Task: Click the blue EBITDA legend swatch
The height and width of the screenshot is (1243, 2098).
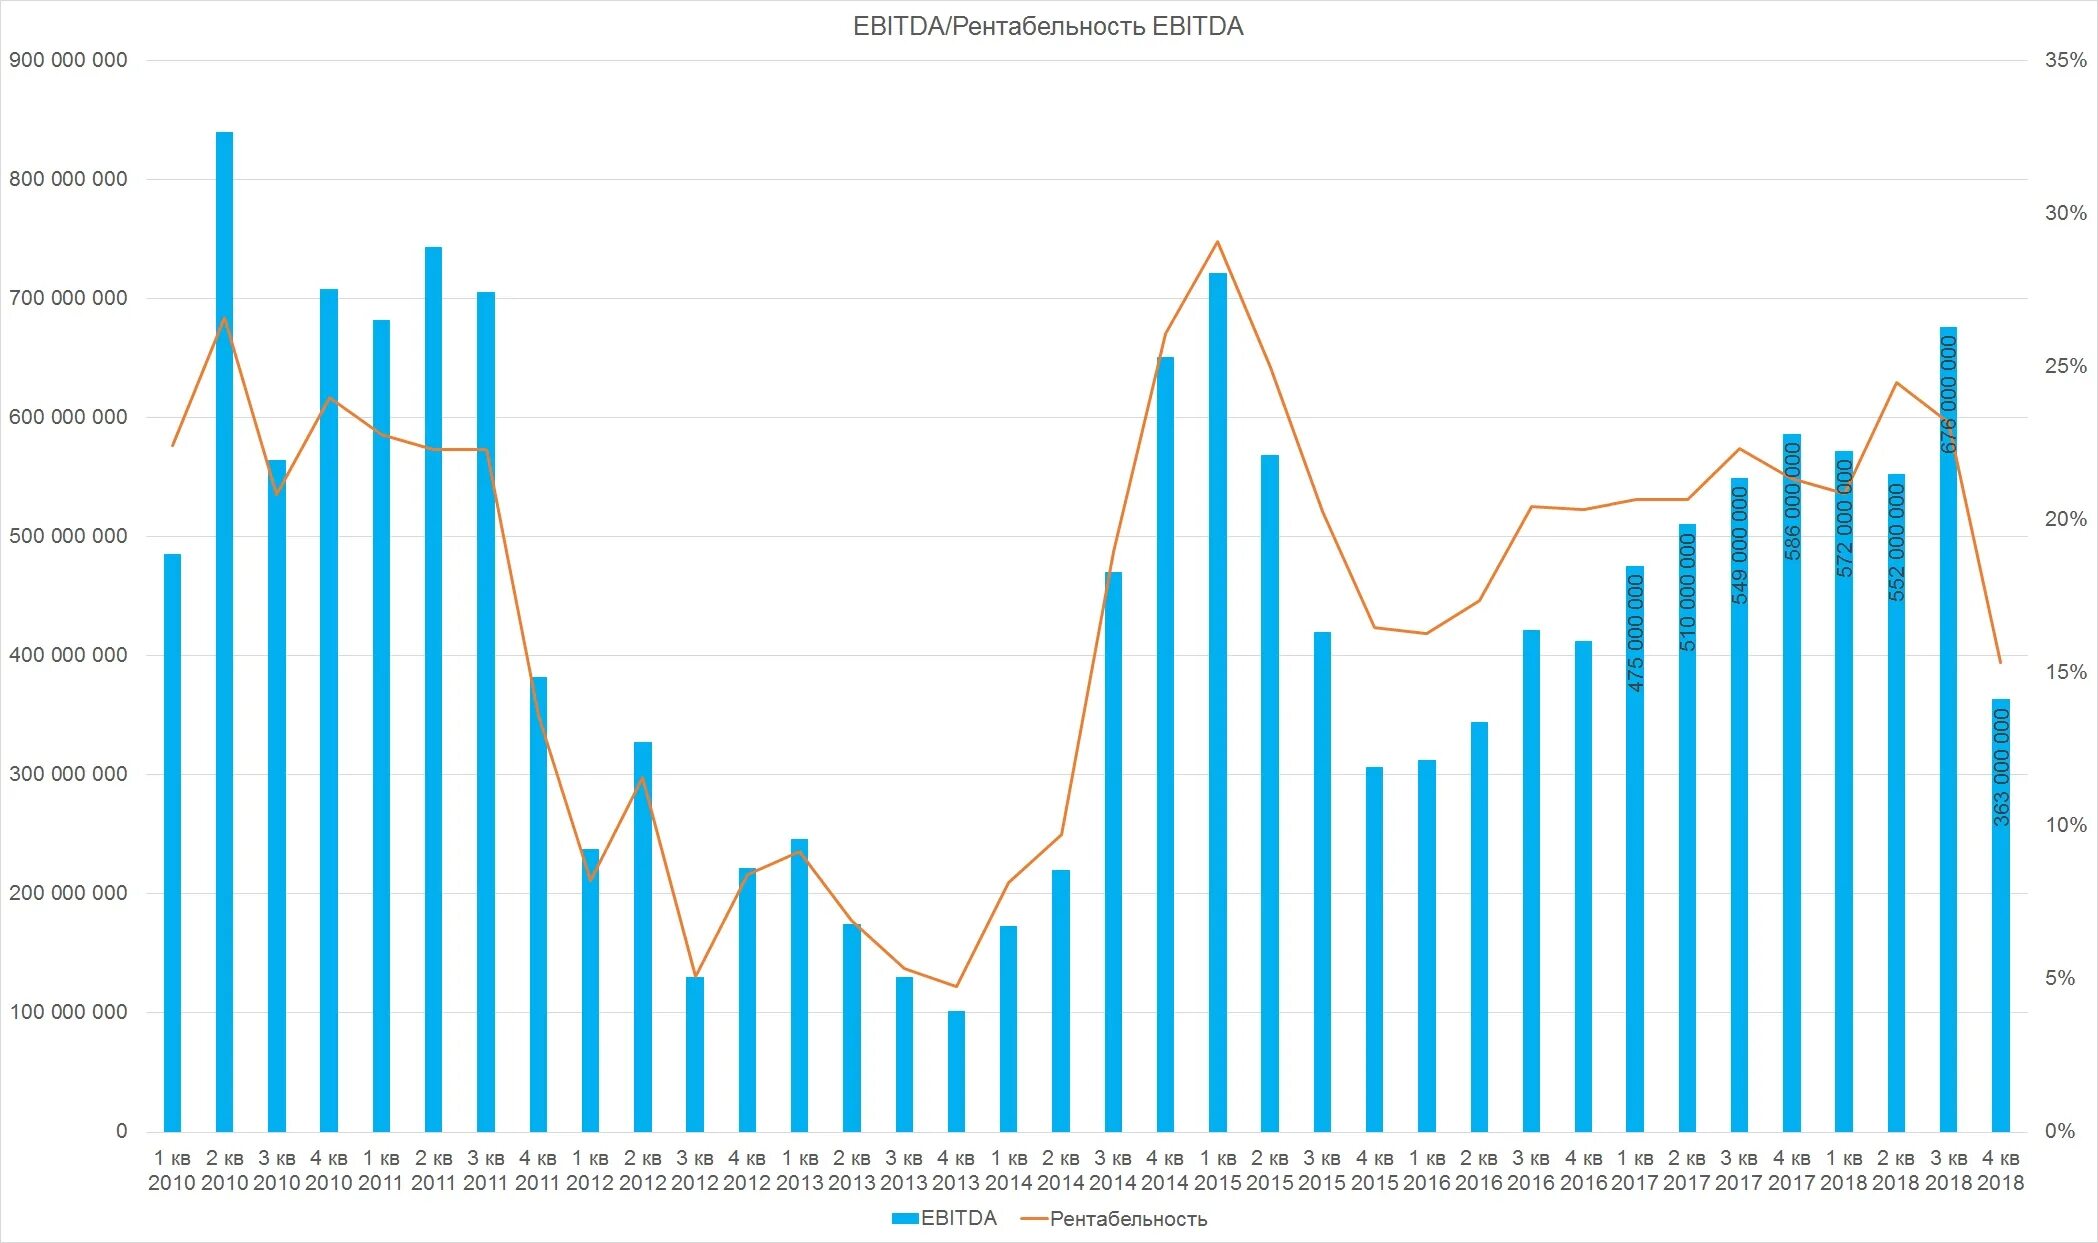Action: [904, 1218]
